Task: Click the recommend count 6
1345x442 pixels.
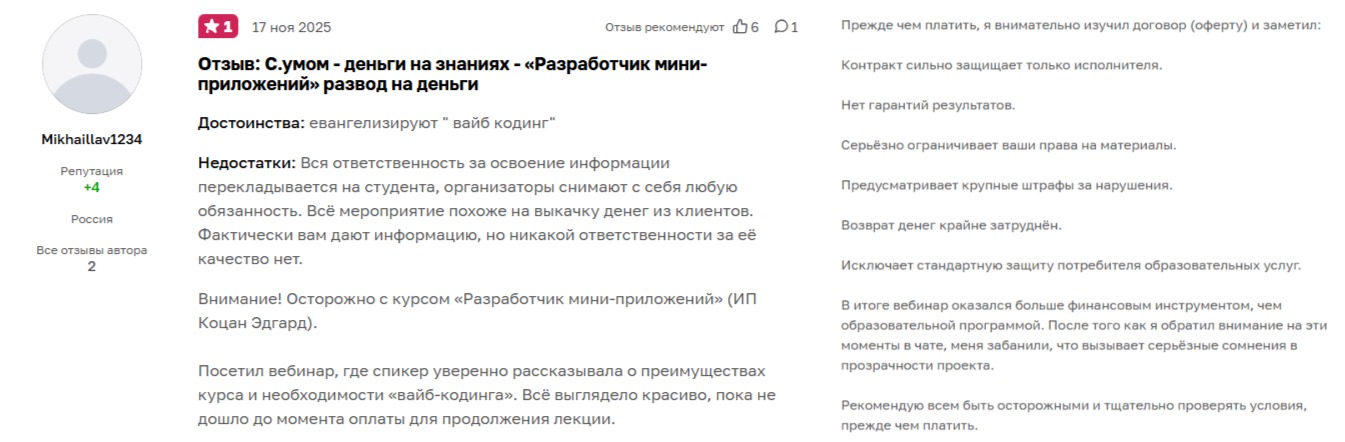Action: pos(755,27)
